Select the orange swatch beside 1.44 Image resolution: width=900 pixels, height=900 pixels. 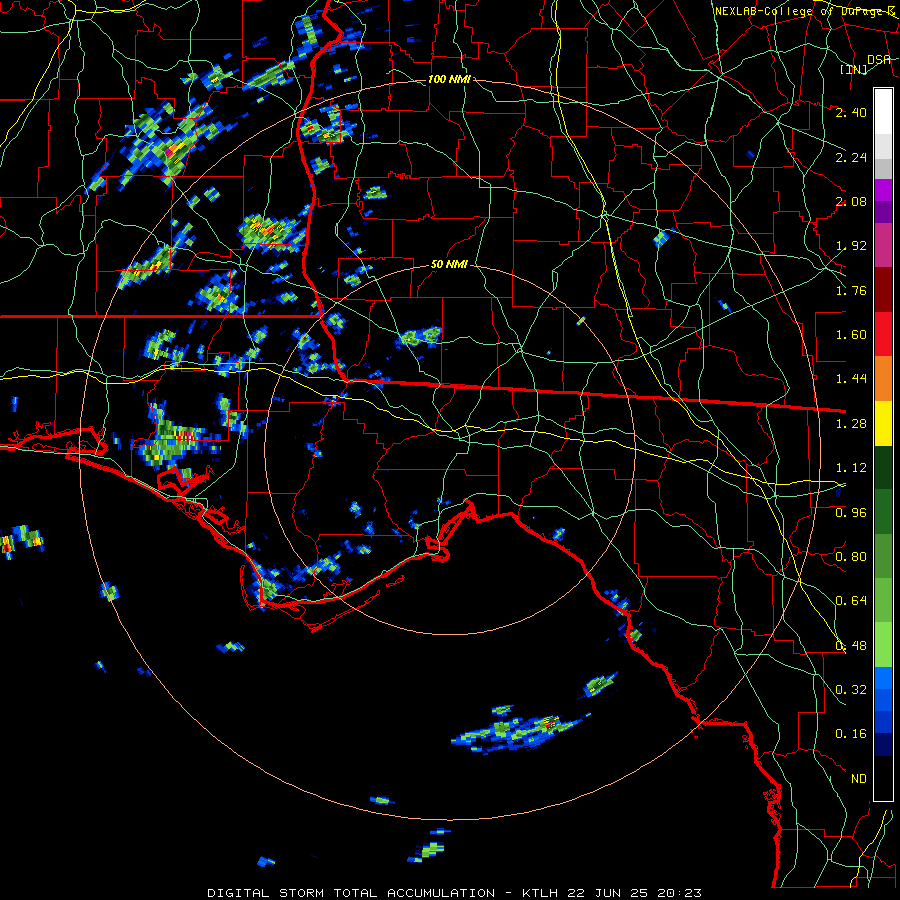click(883, 379)
